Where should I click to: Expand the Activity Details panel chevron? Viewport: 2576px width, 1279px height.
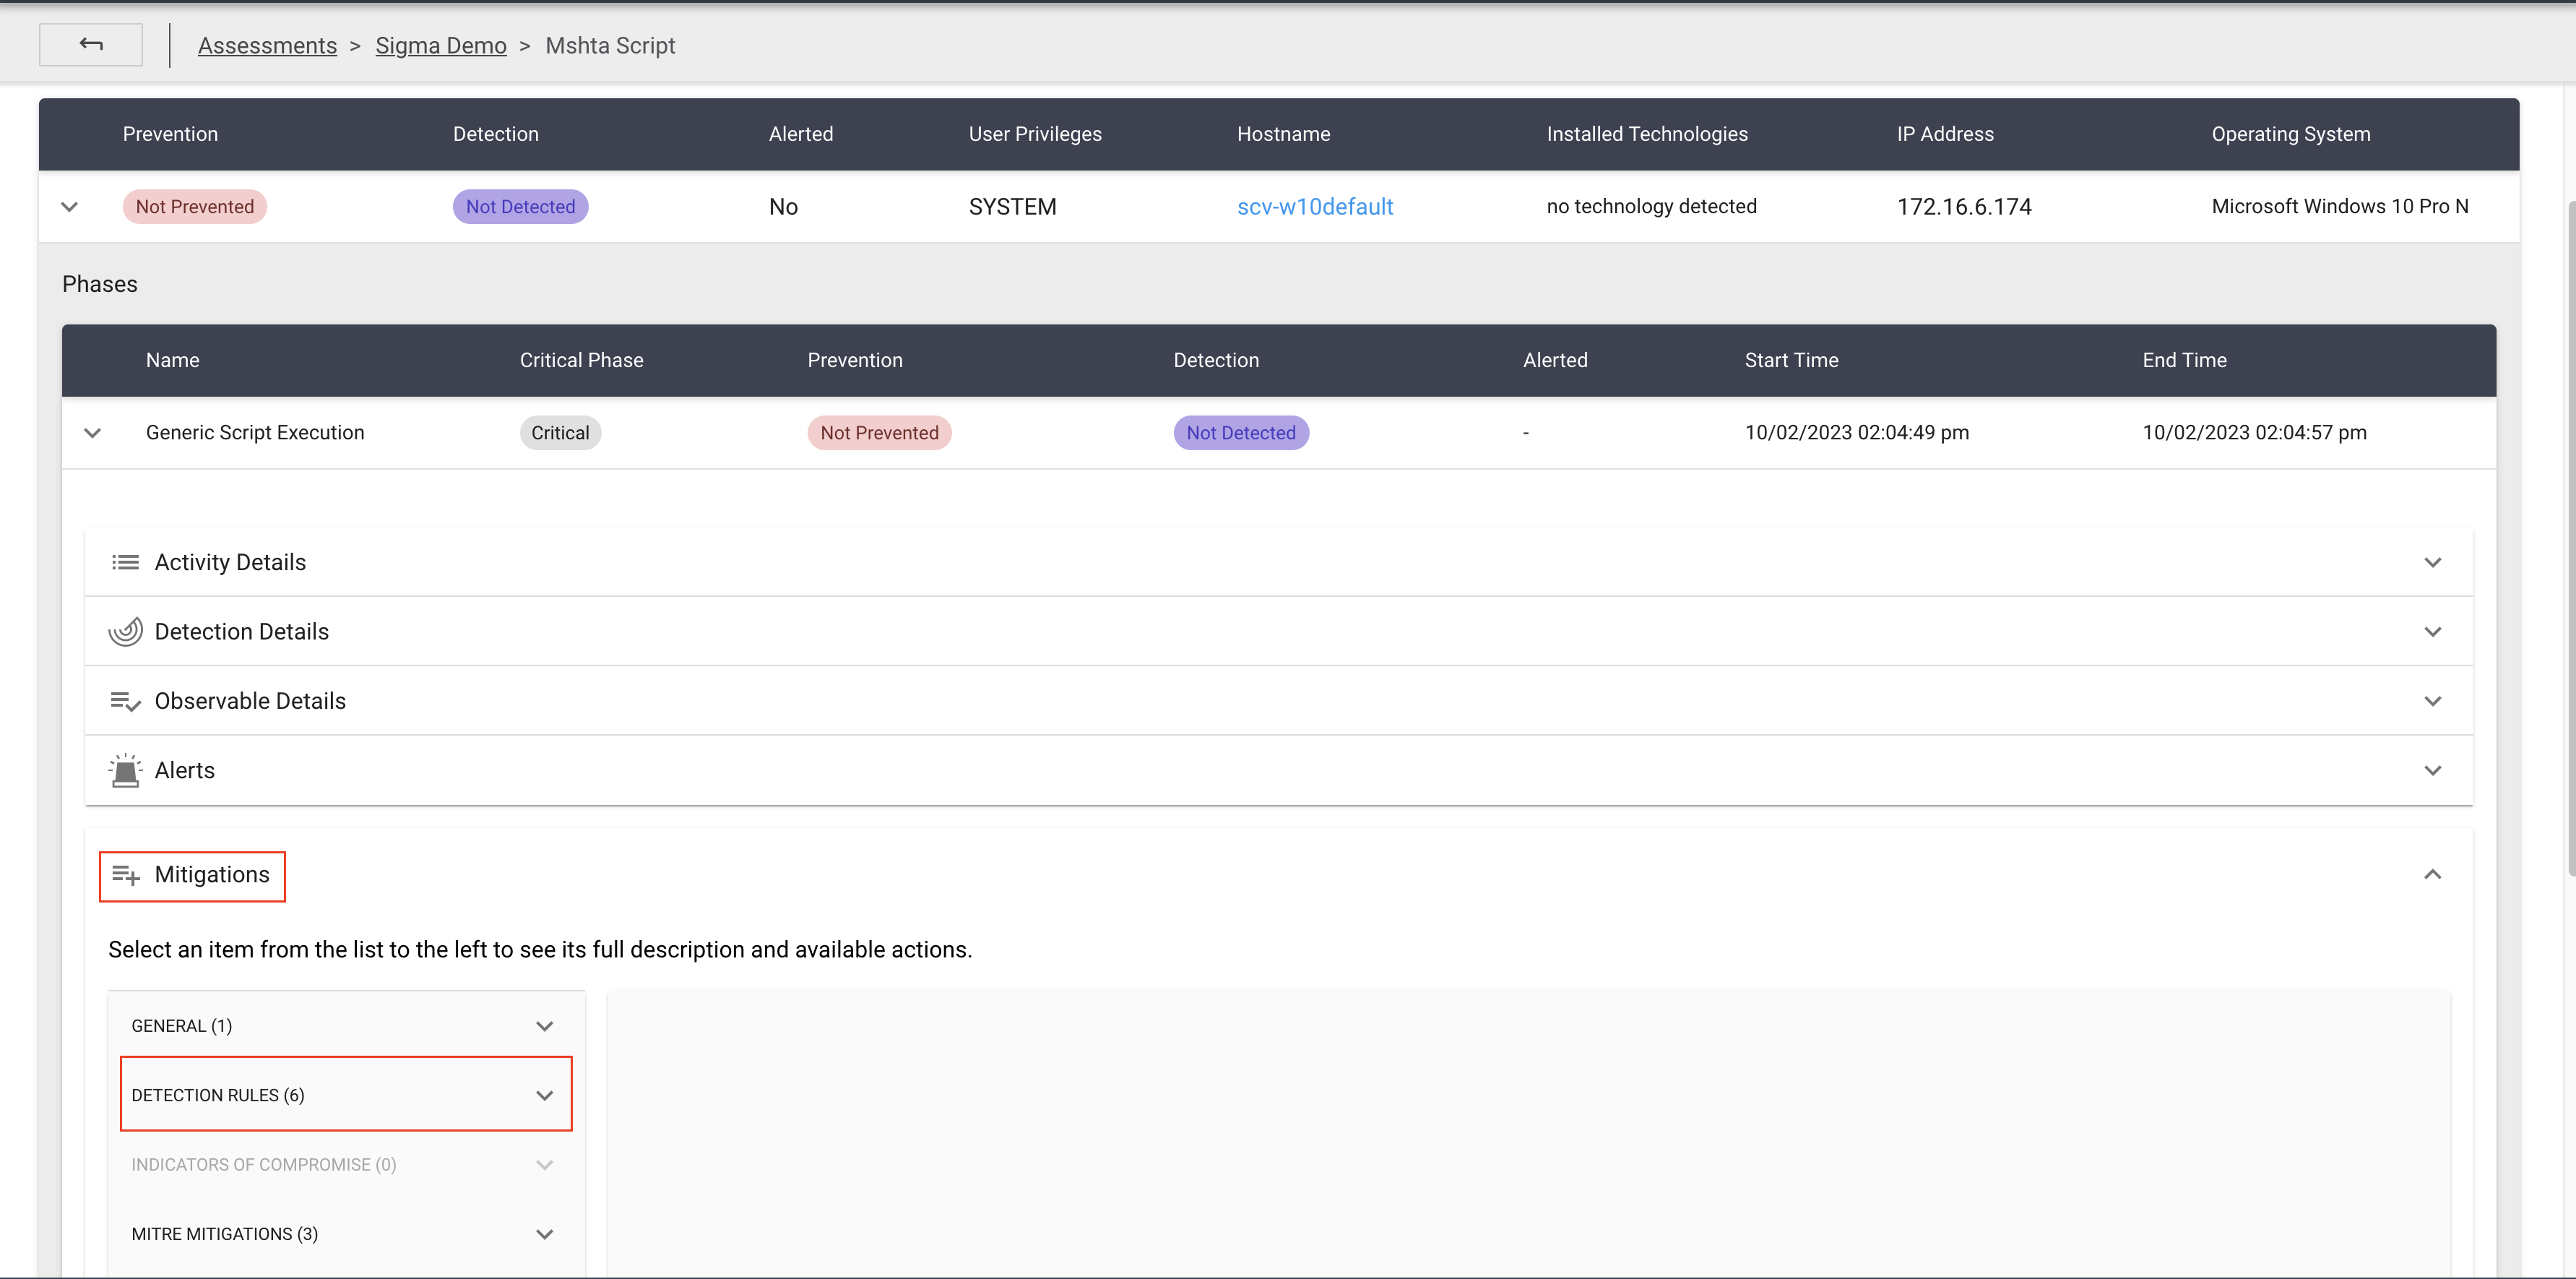(x=2432, y=562)
